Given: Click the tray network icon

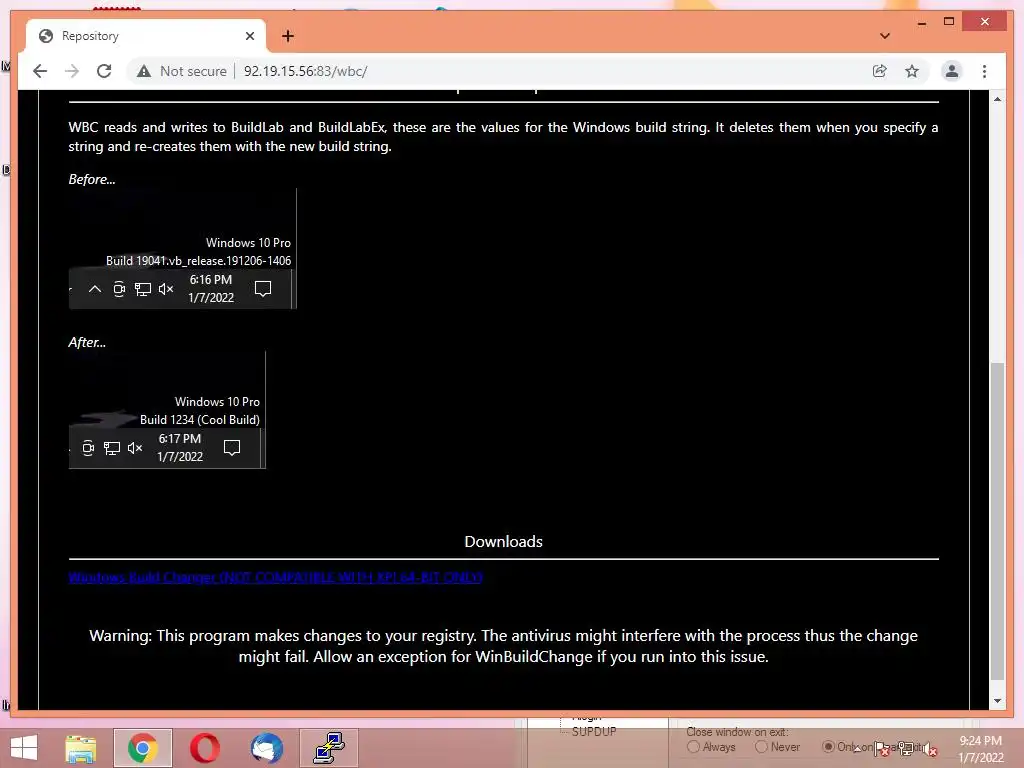Looking at the screenshot, I should [906, 749].
